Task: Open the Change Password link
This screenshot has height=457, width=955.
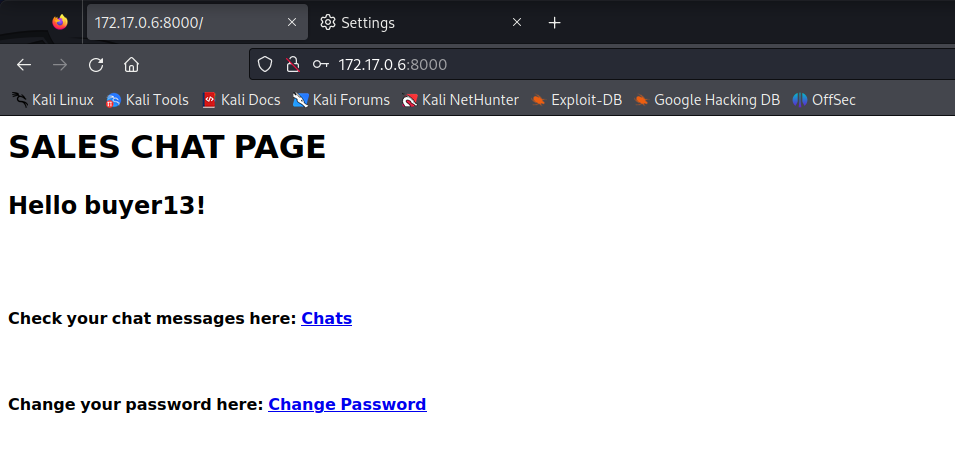Action: (x=347, y=405)
